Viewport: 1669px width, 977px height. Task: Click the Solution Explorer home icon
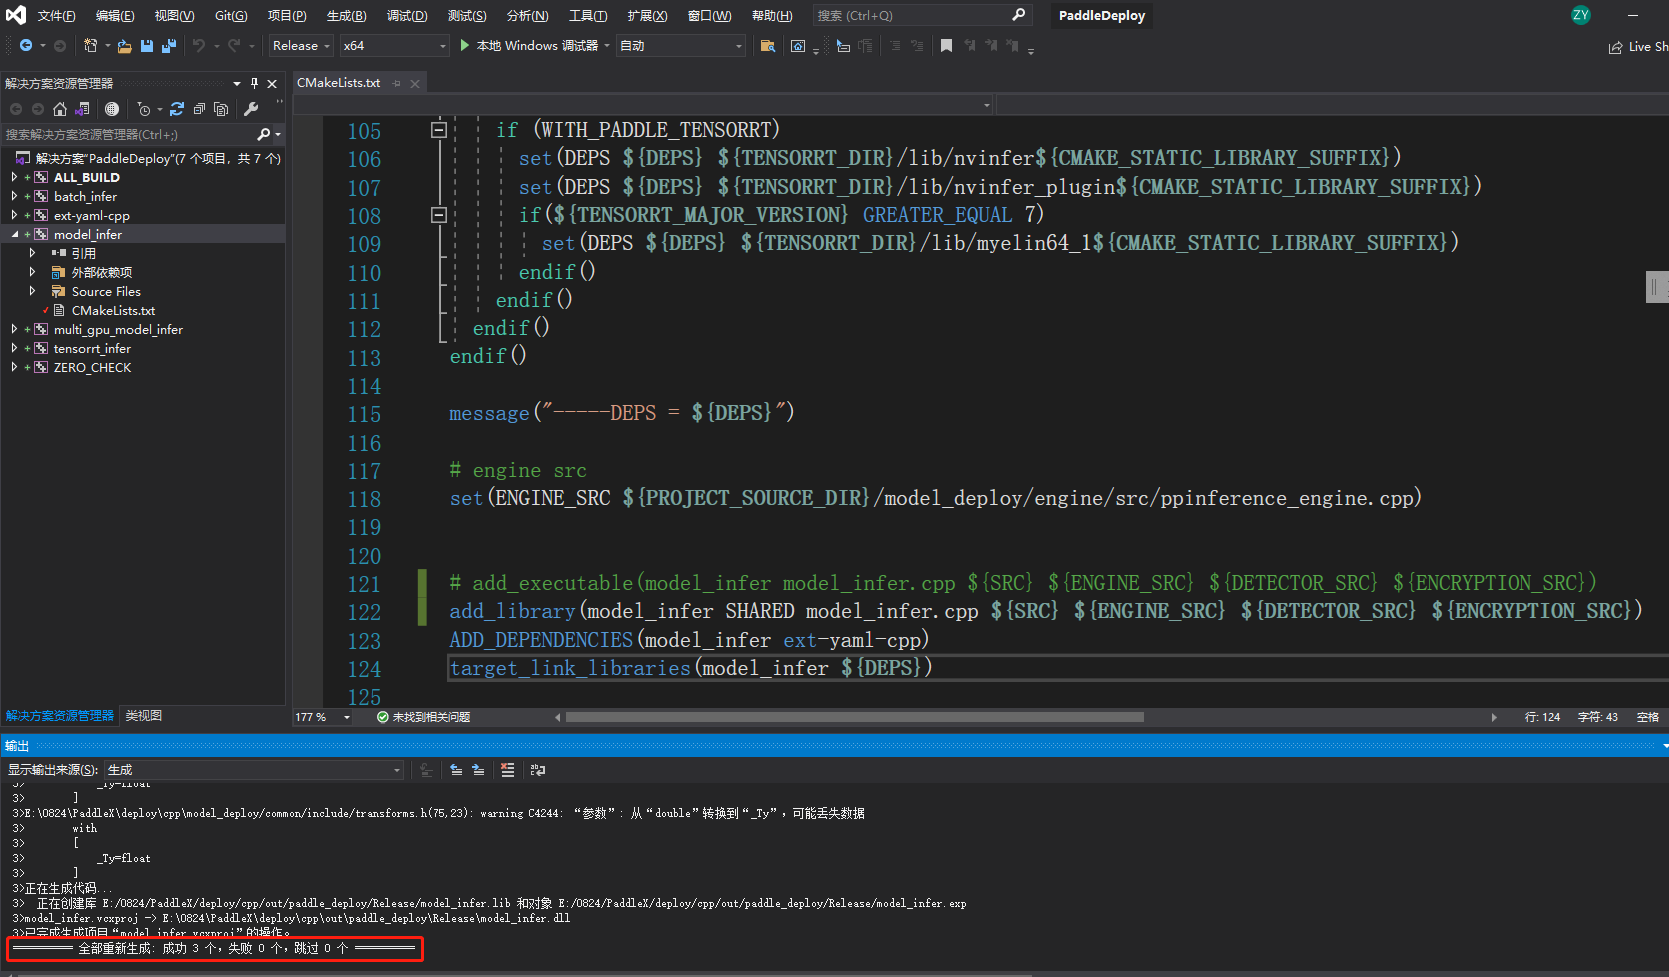60,109
